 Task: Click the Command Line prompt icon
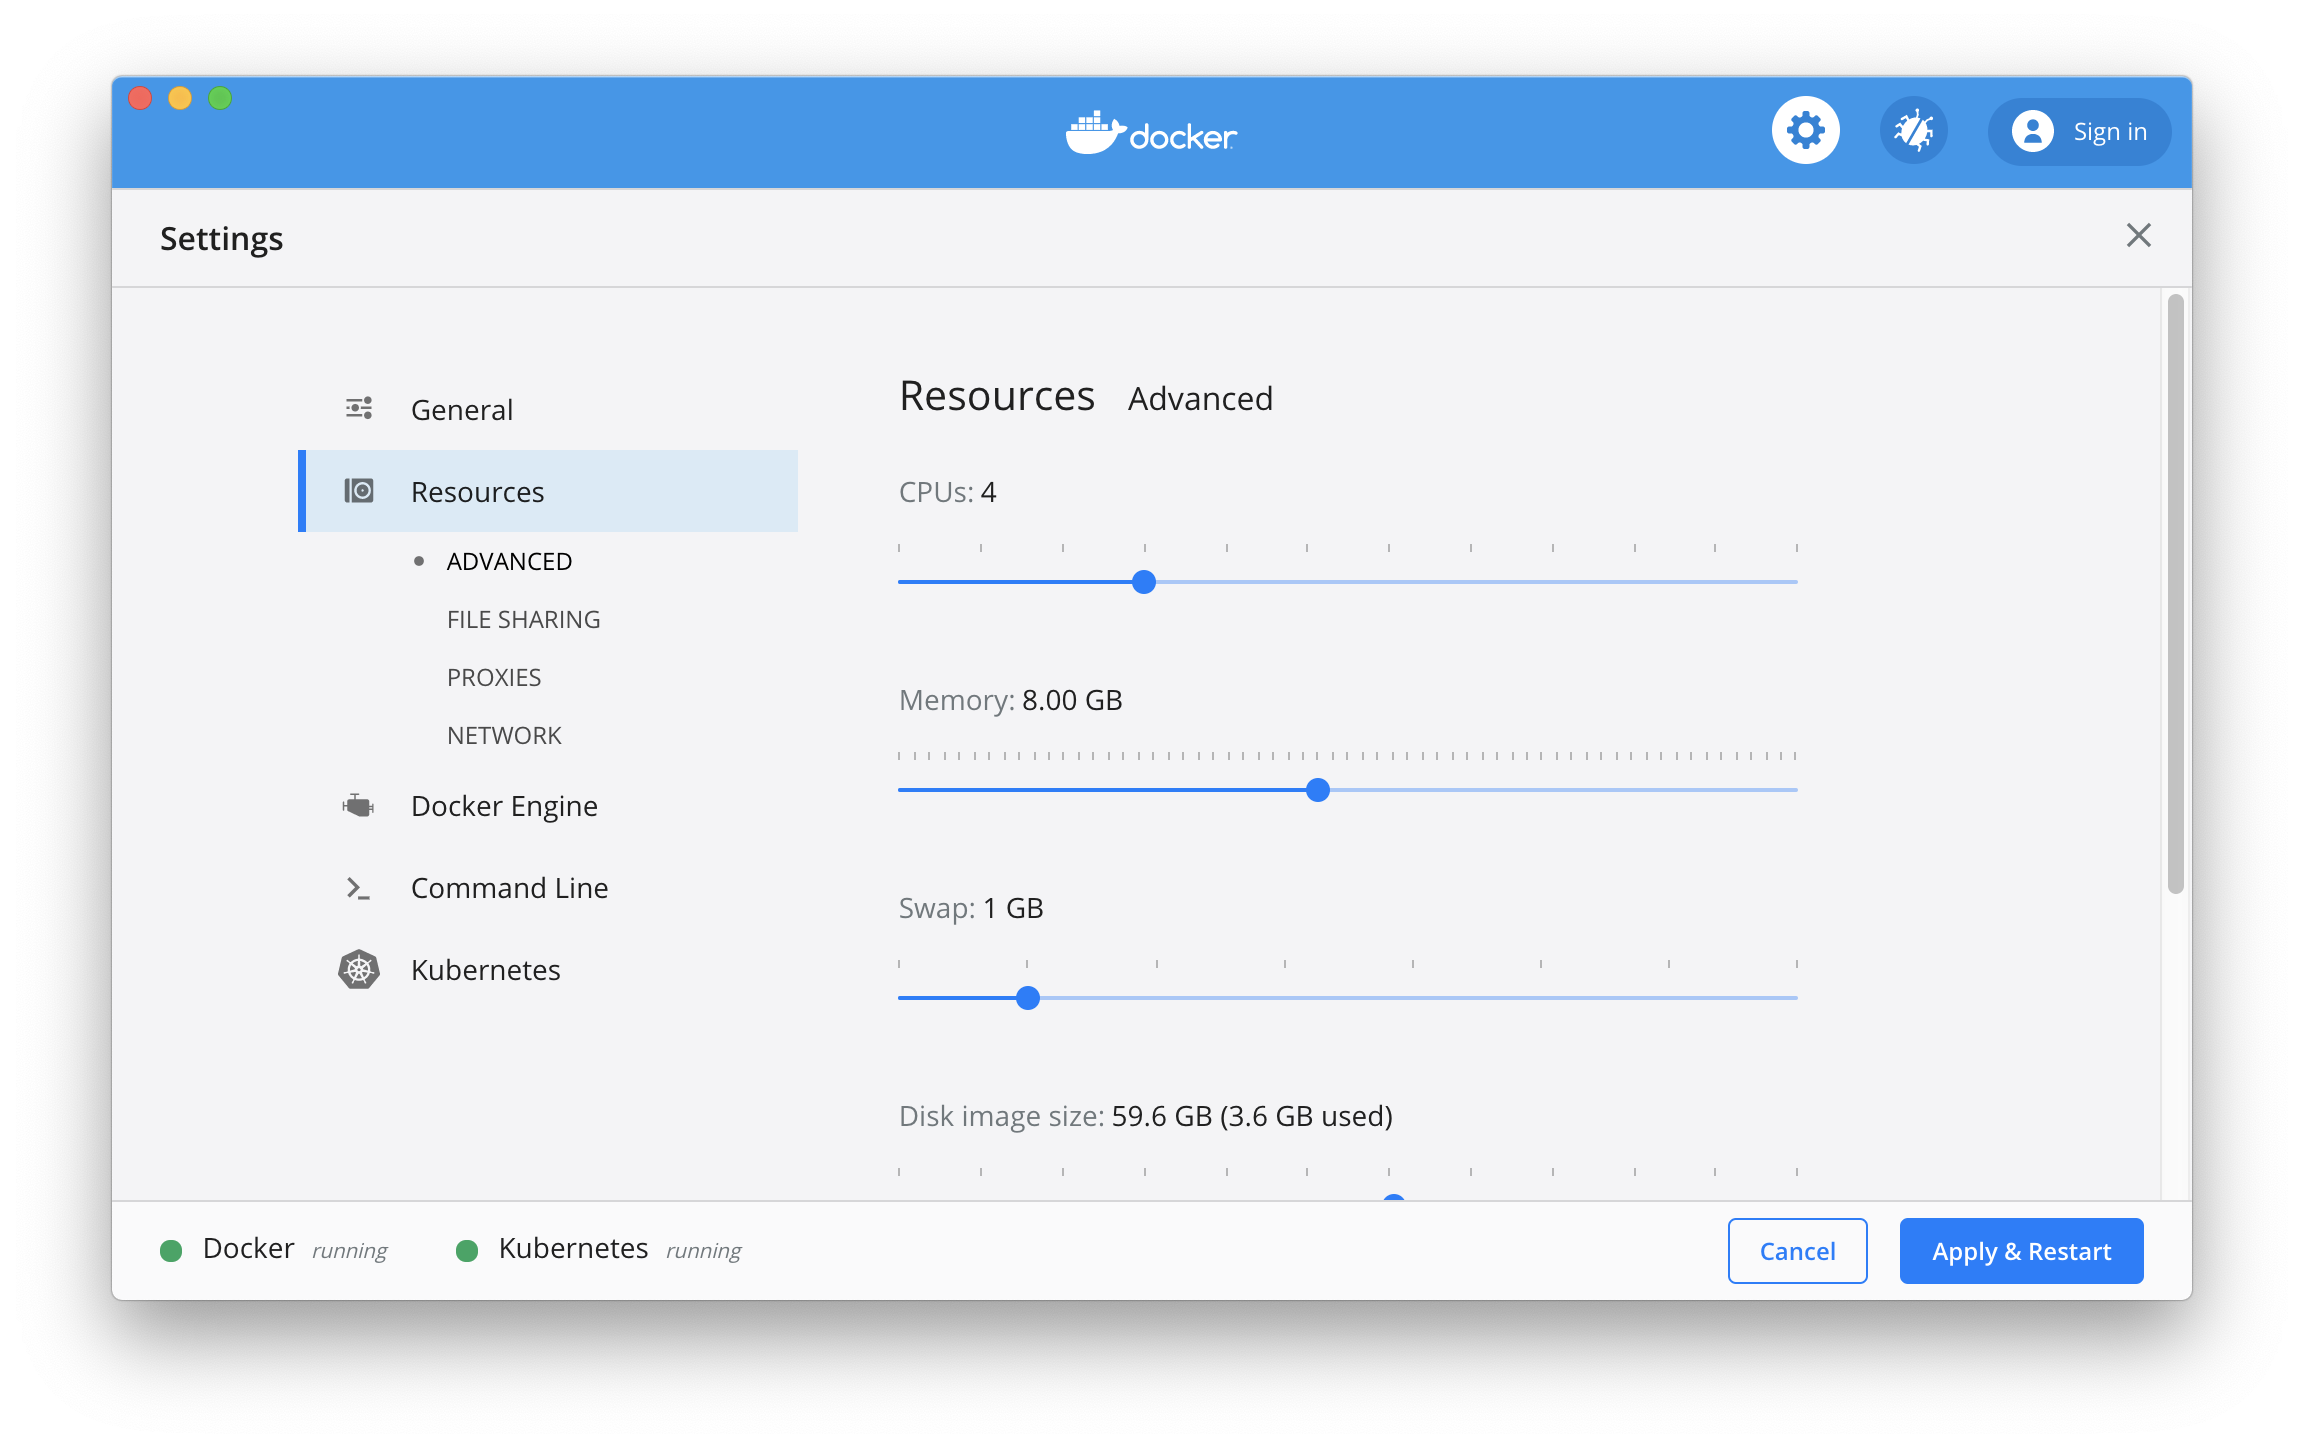pyautogui.click(x=358, y=888)
